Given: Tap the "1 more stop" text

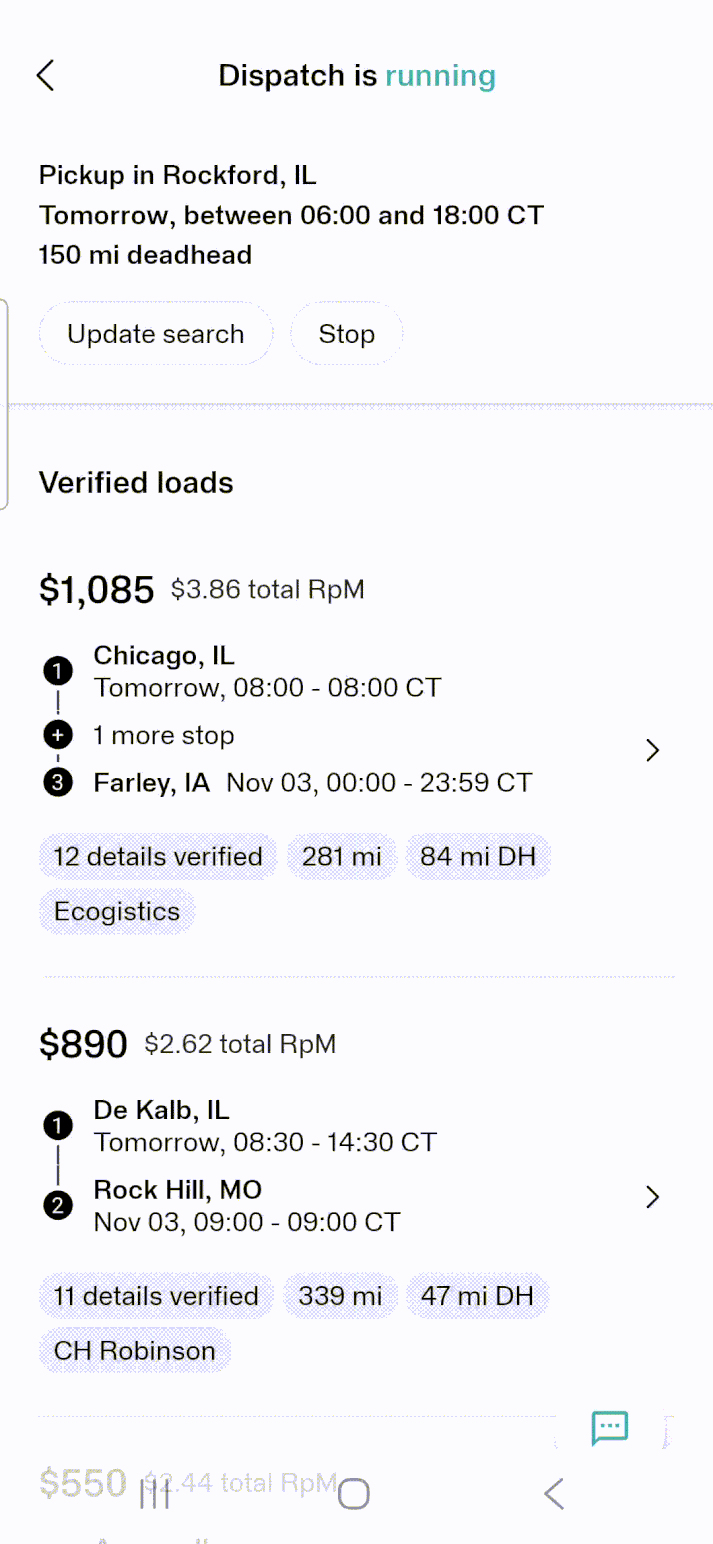Looking at the screenshot, I should 164,736.
